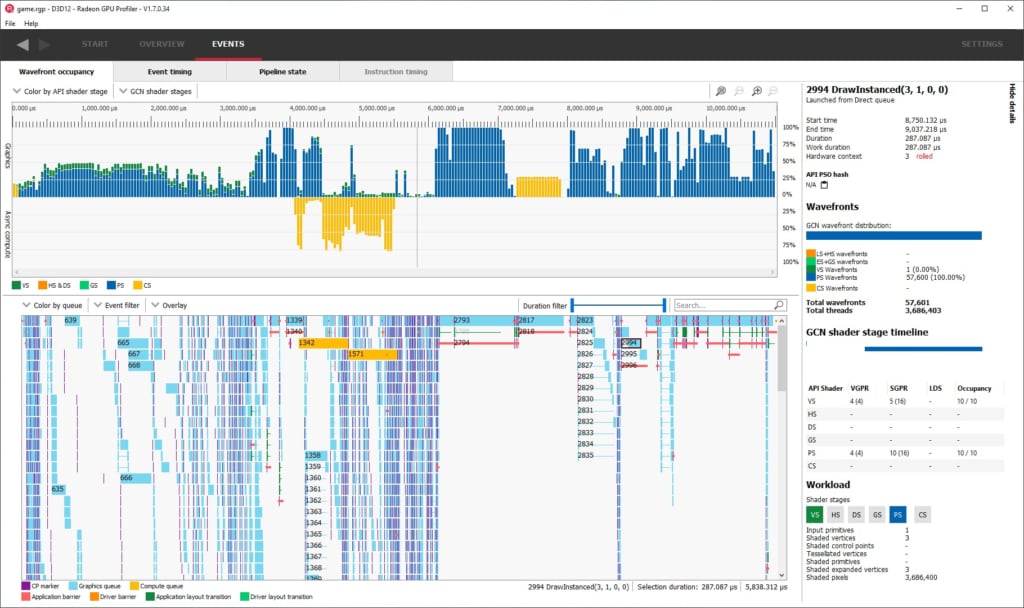Click the forward navigation arrow
The height and width of the screenshot is (608, 1024).
coord(44,44)
